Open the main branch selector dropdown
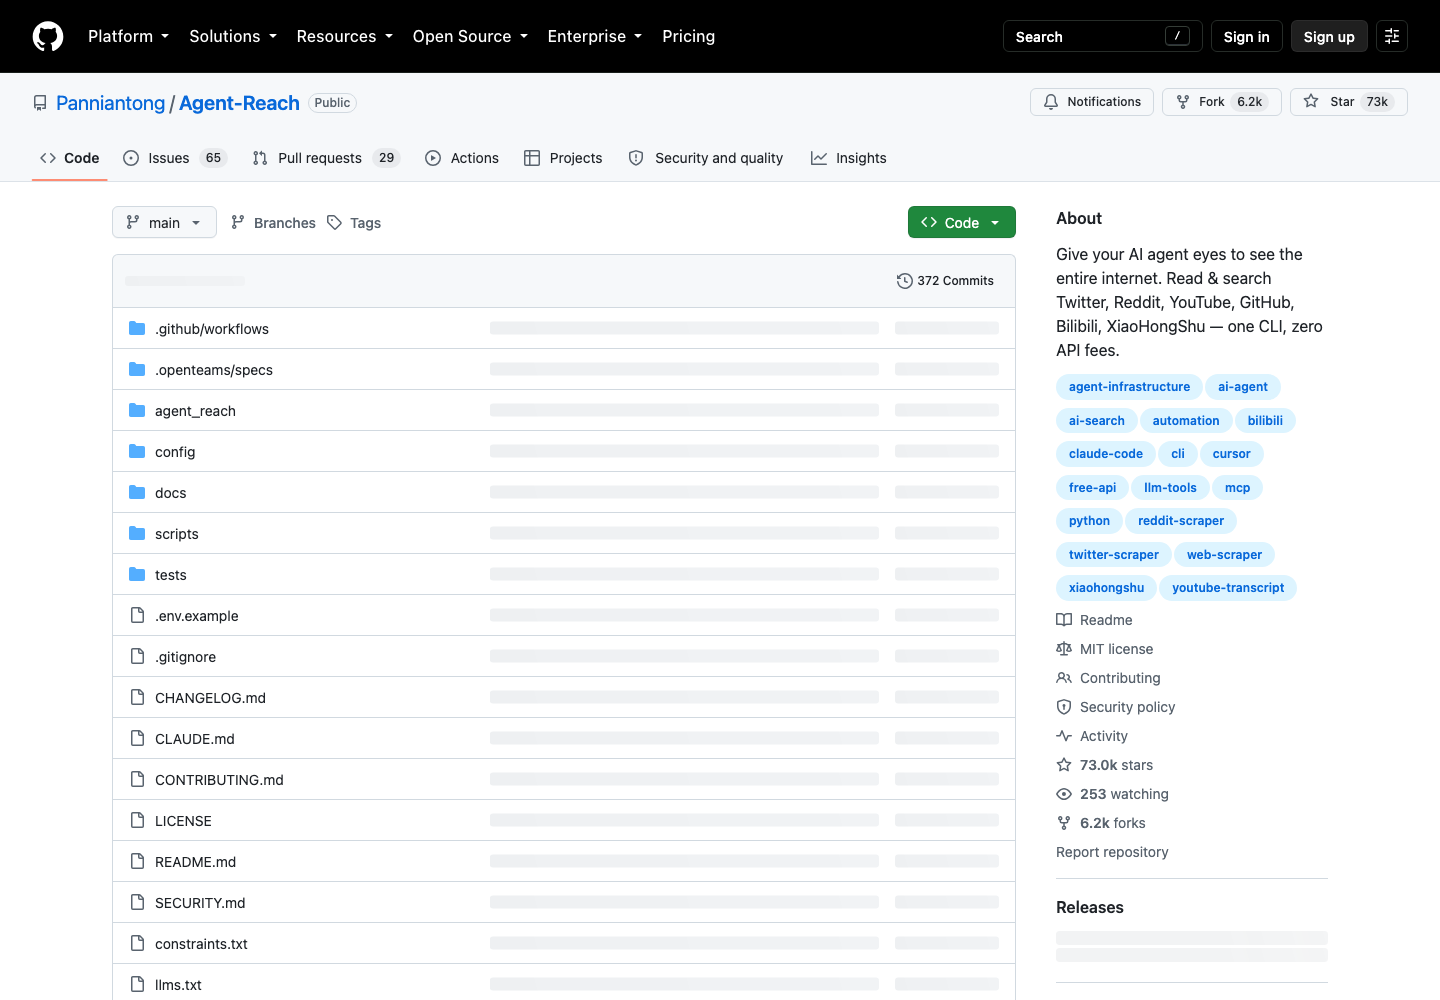The height and width of the screenshot is (1000, 1440). pyautogui.click(x=164, y=222)
